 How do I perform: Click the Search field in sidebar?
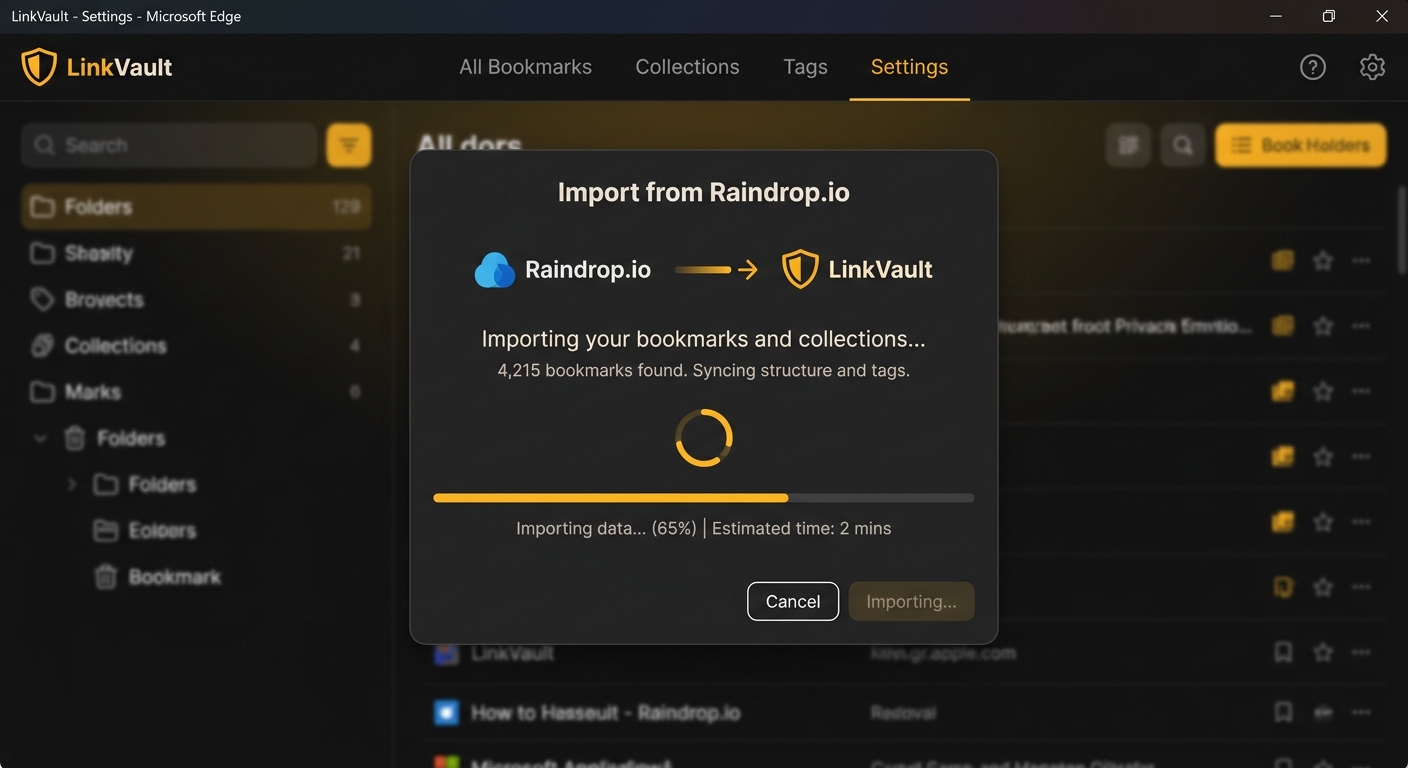pyautogui.click(x=169, y=145)
